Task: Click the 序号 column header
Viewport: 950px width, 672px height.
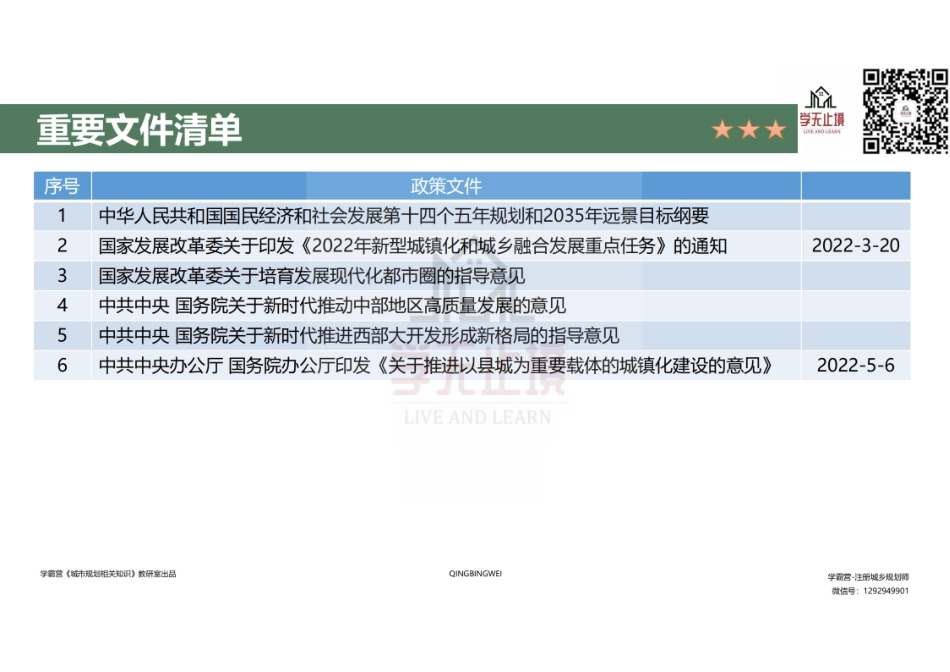Action: pos(62,185)
